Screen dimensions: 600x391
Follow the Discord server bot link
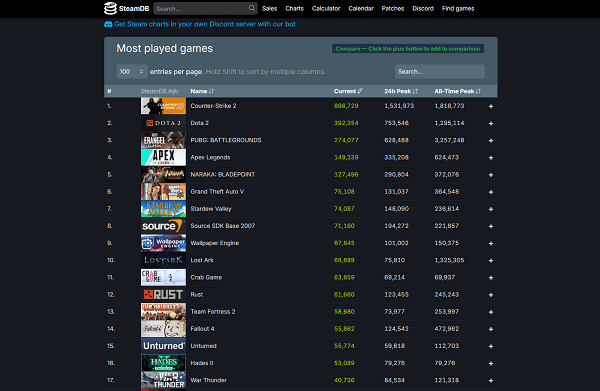(205, 24)
